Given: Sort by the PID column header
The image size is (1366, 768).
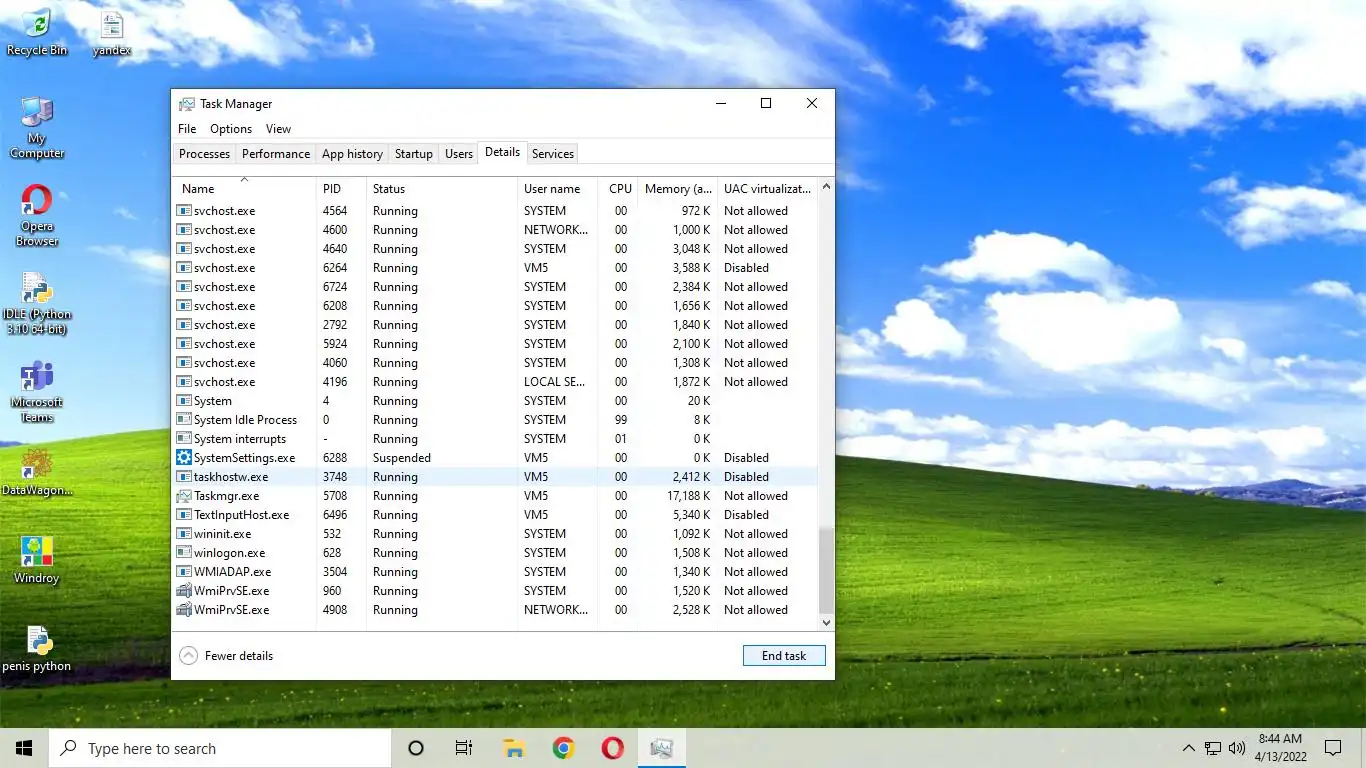Looking at the screenshot, I should 341,188.
